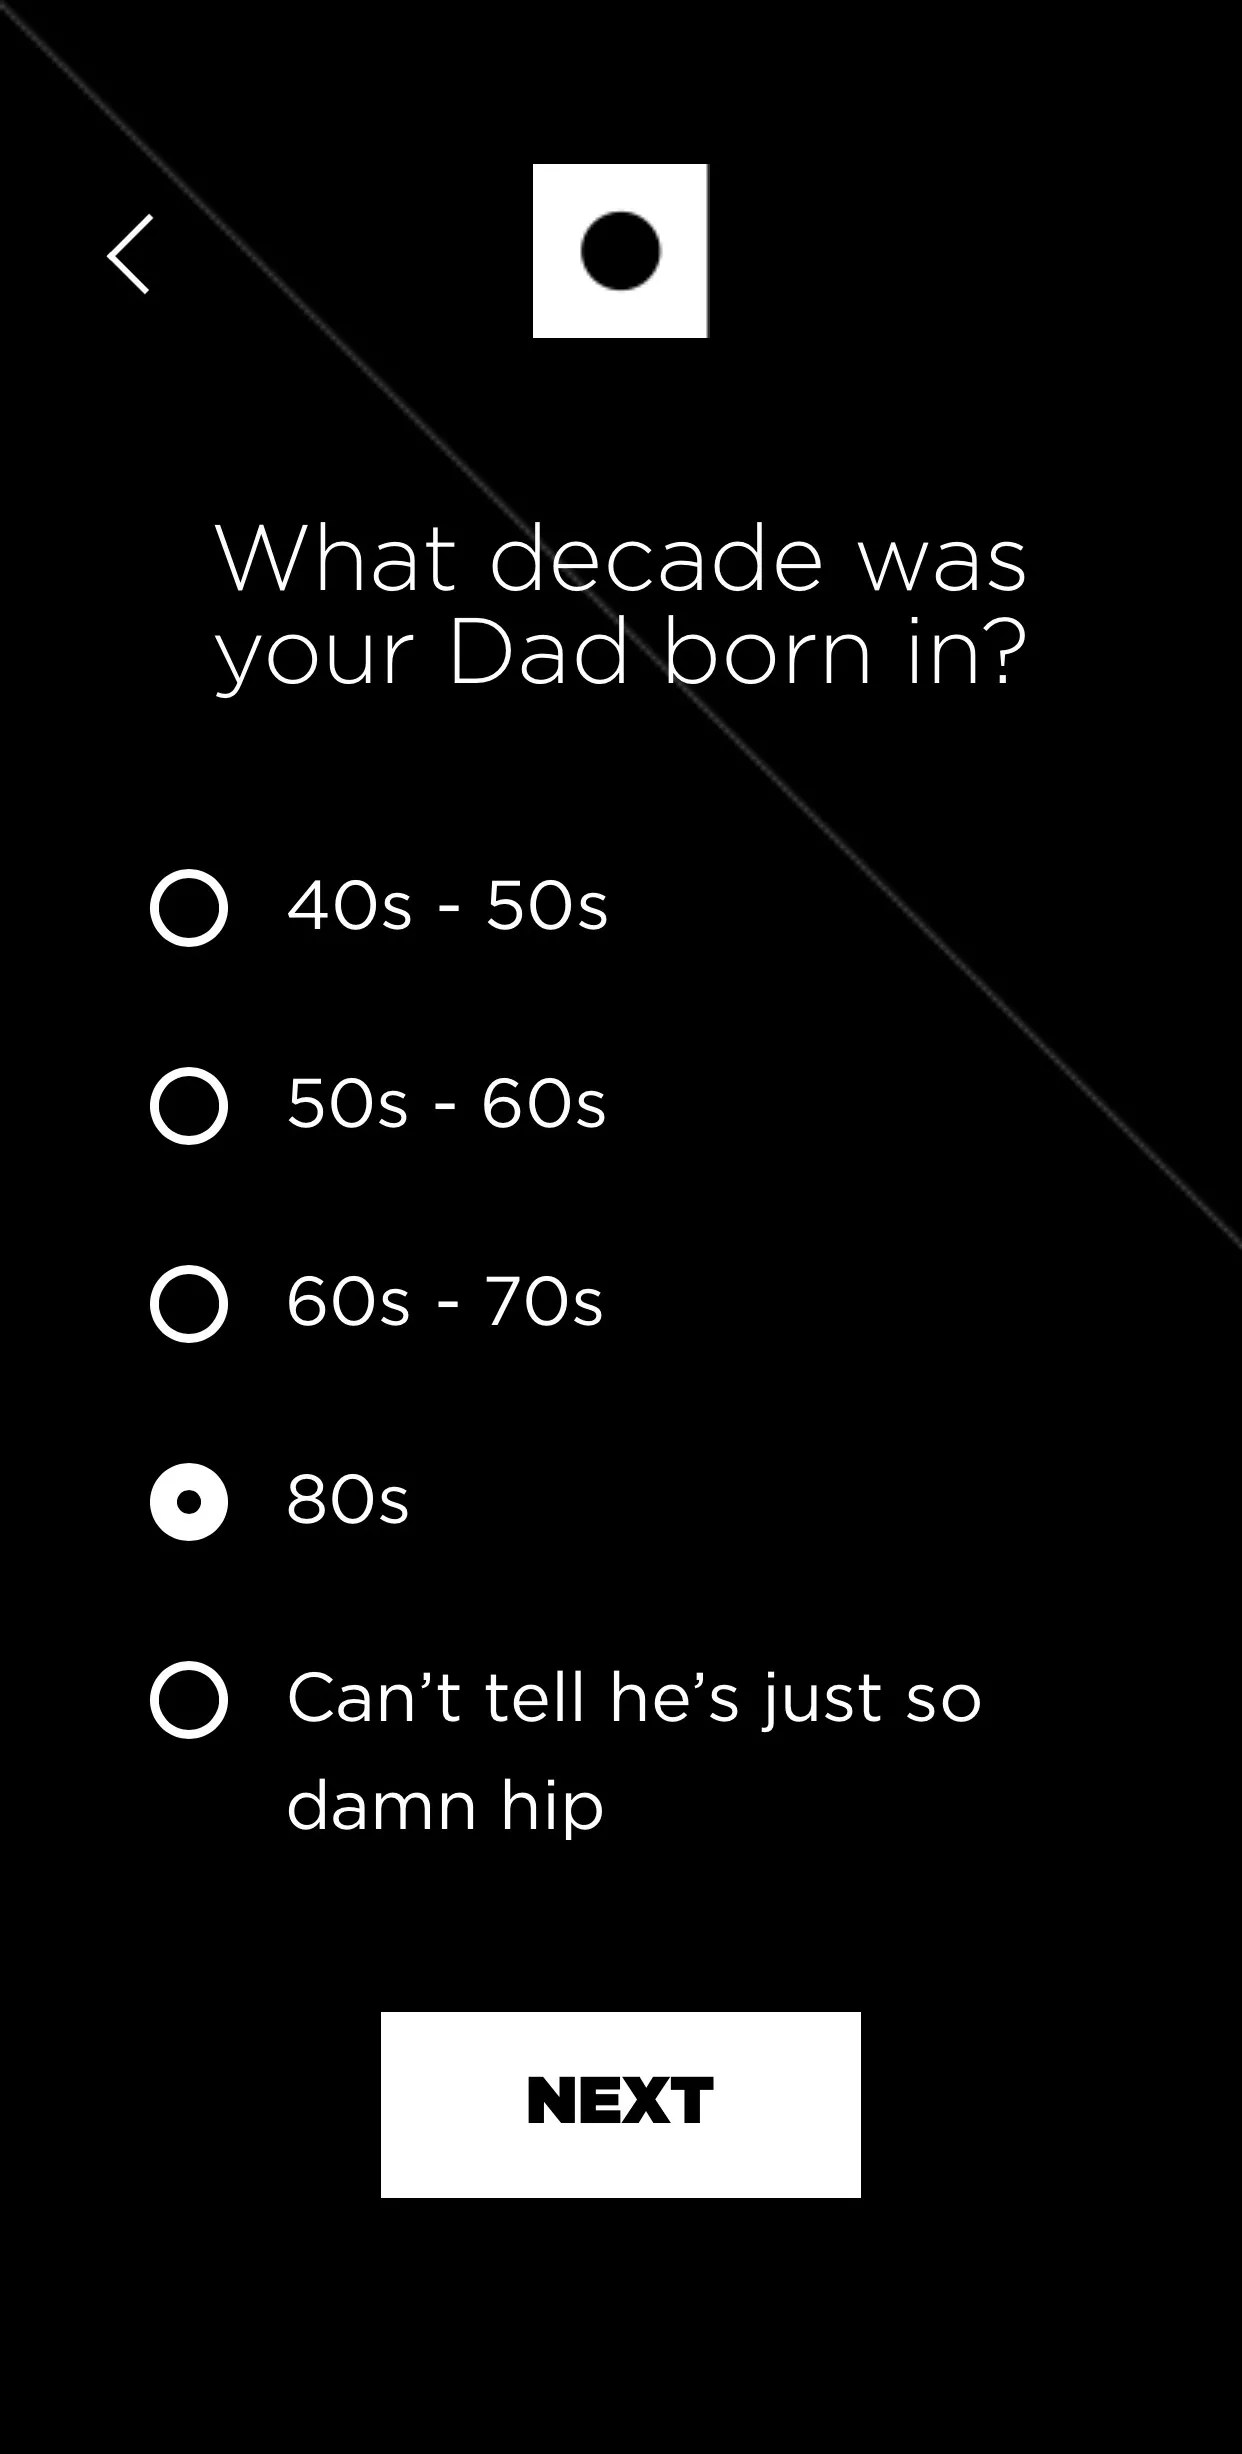Go back using the left chevron arrow

click(x=130, y=254)
